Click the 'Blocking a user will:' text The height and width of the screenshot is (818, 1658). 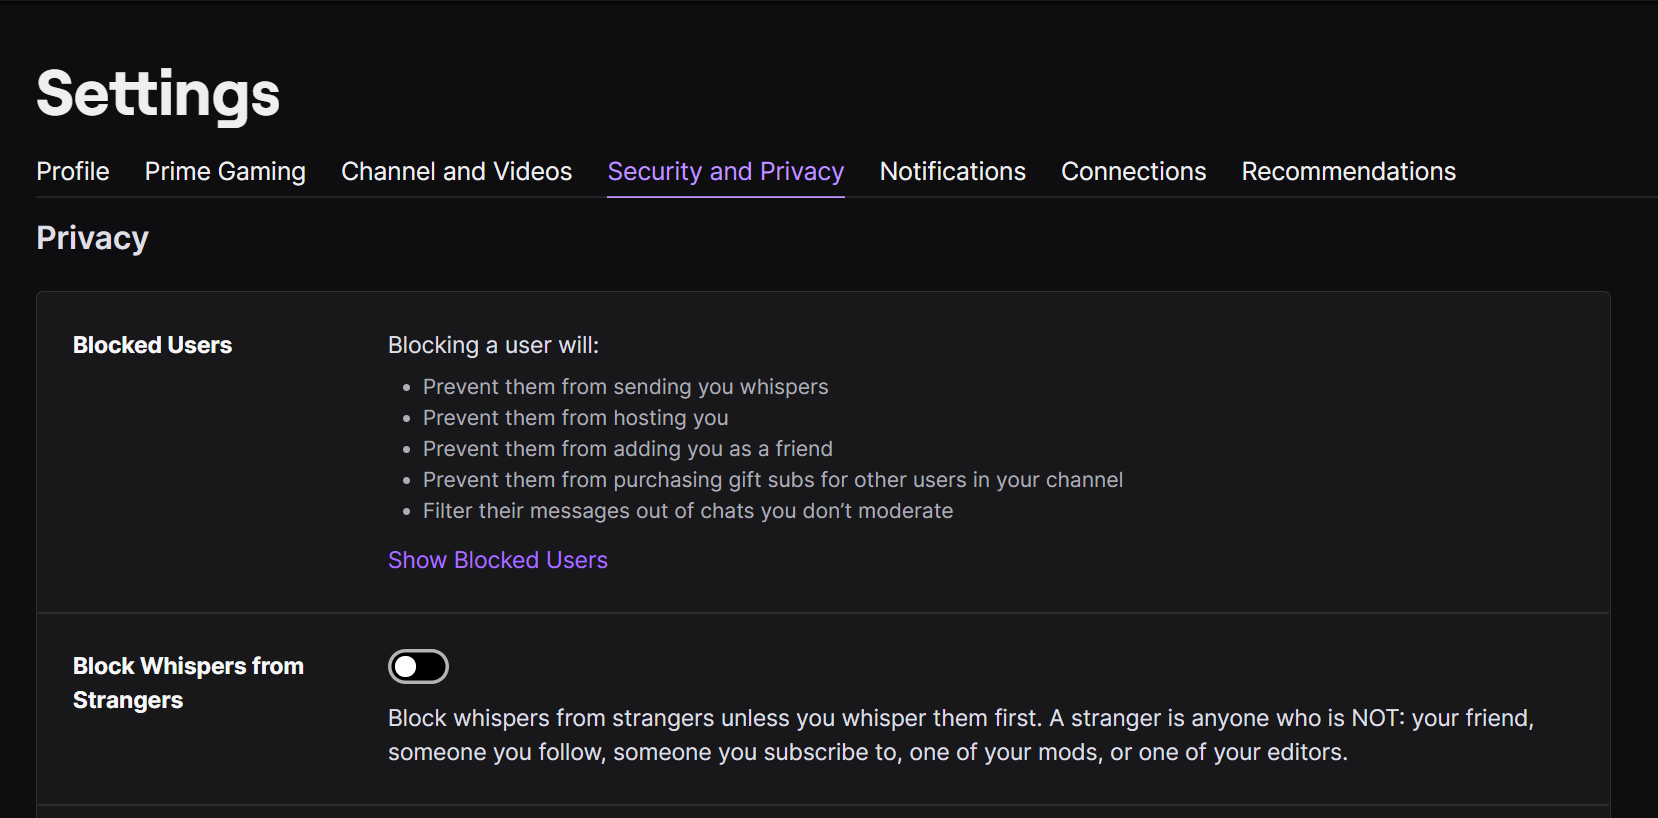pos(493,345)
